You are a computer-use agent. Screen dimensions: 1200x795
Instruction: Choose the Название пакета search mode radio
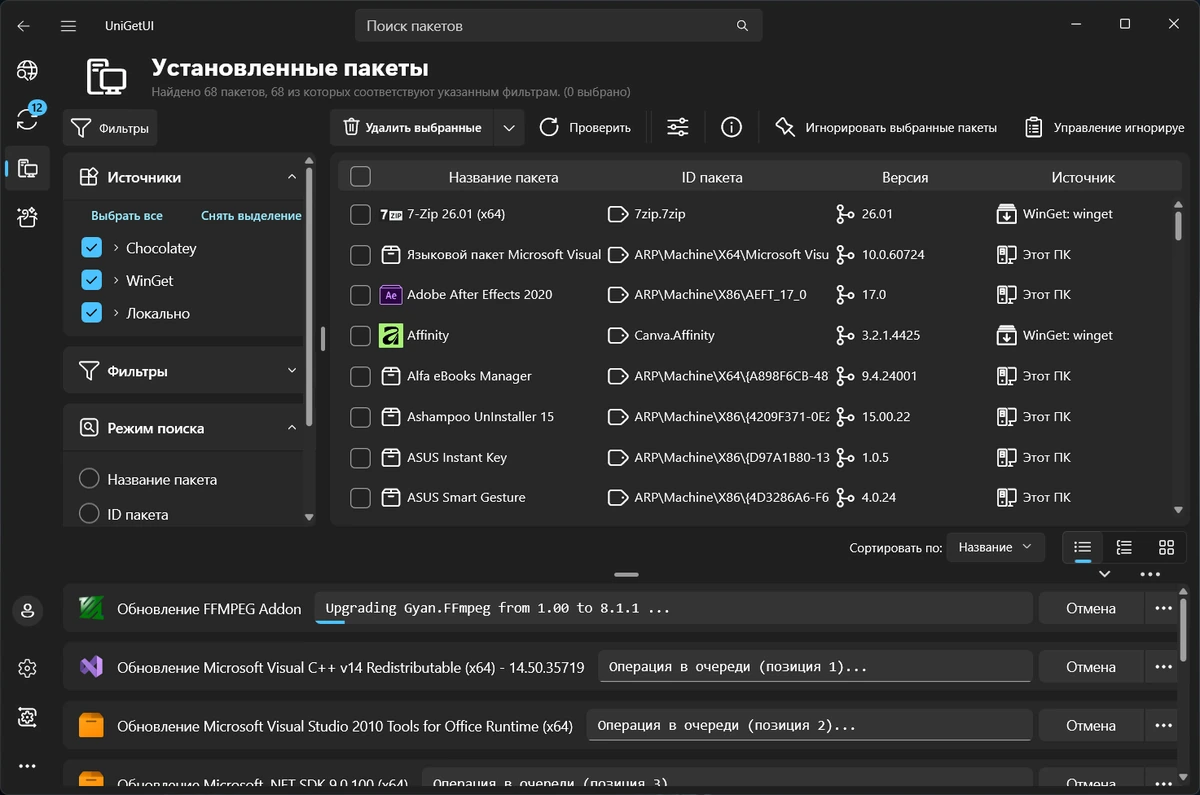pos(89,479)
